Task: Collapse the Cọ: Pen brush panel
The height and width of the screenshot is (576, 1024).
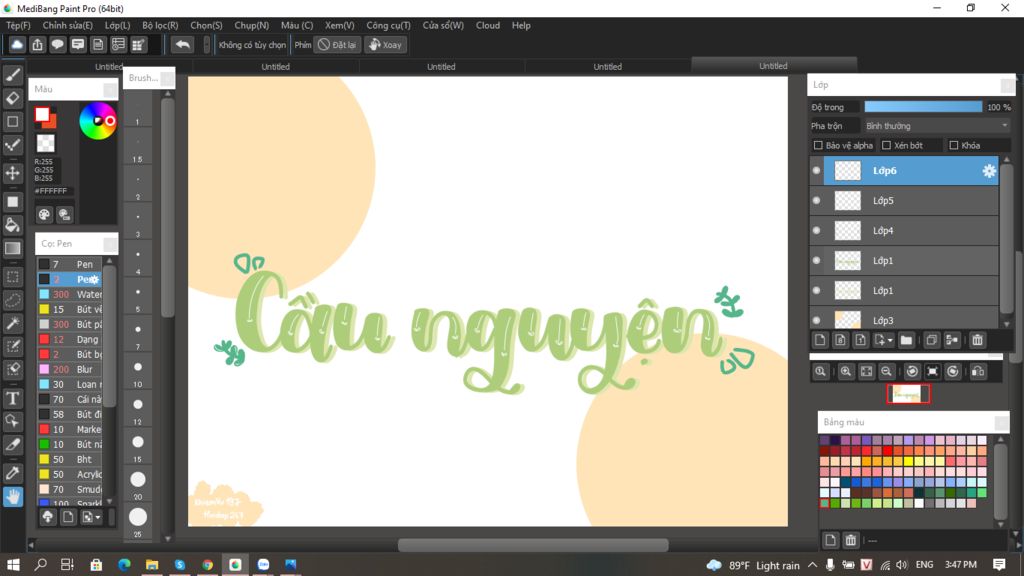Action: (110, 244)
